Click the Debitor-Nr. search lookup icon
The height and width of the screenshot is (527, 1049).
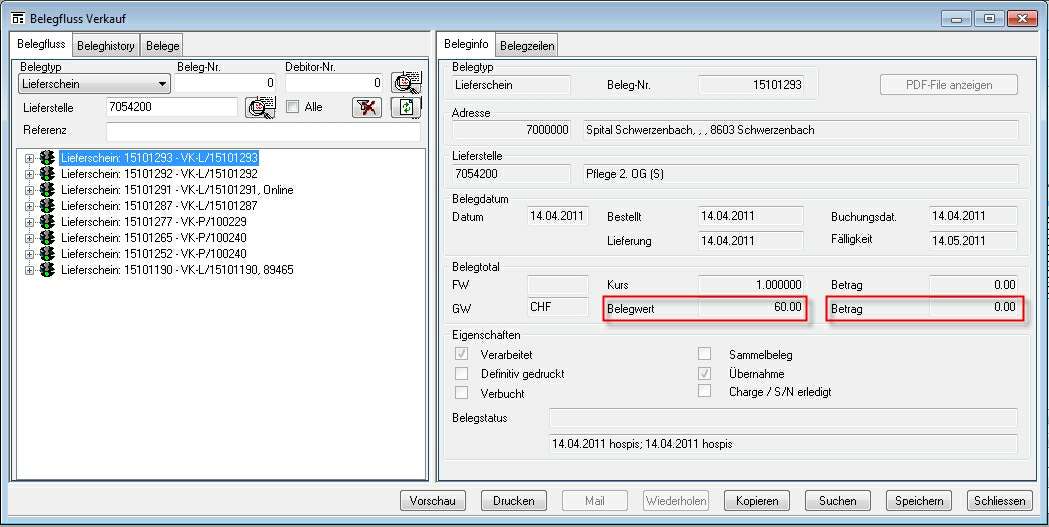point(406,84)
